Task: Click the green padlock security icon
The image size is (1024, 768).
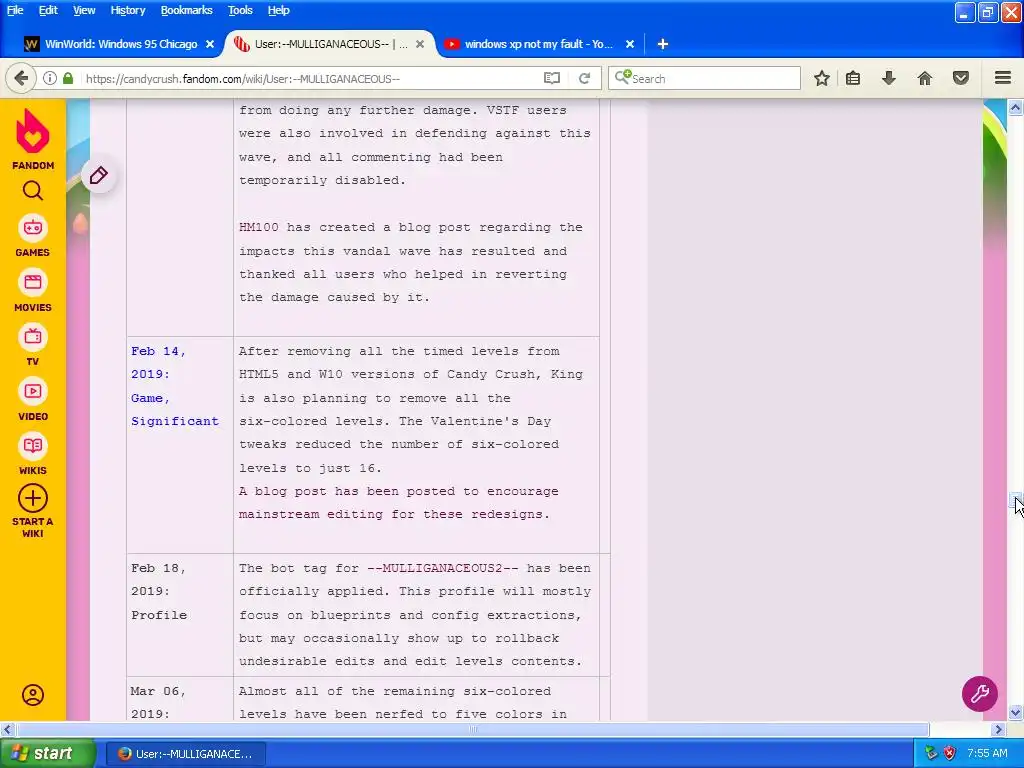Action: click(x=68, y=78)
